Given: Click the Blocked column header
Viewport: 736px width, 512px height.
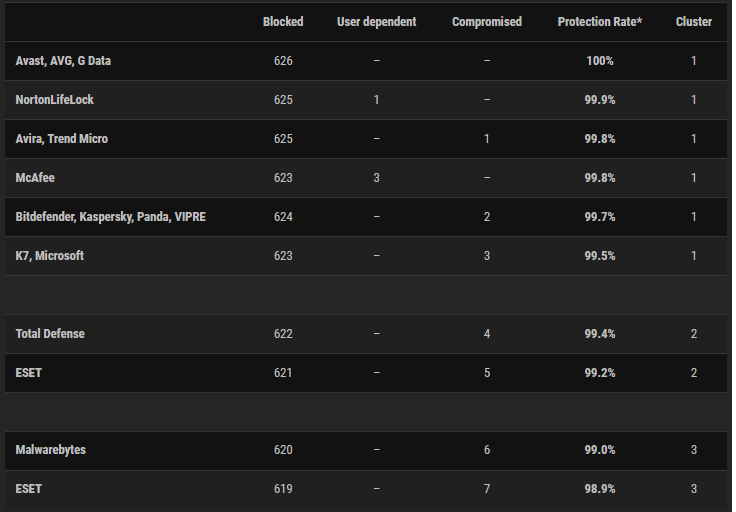Looking at the screenshot, I should [x=283, y=22].
